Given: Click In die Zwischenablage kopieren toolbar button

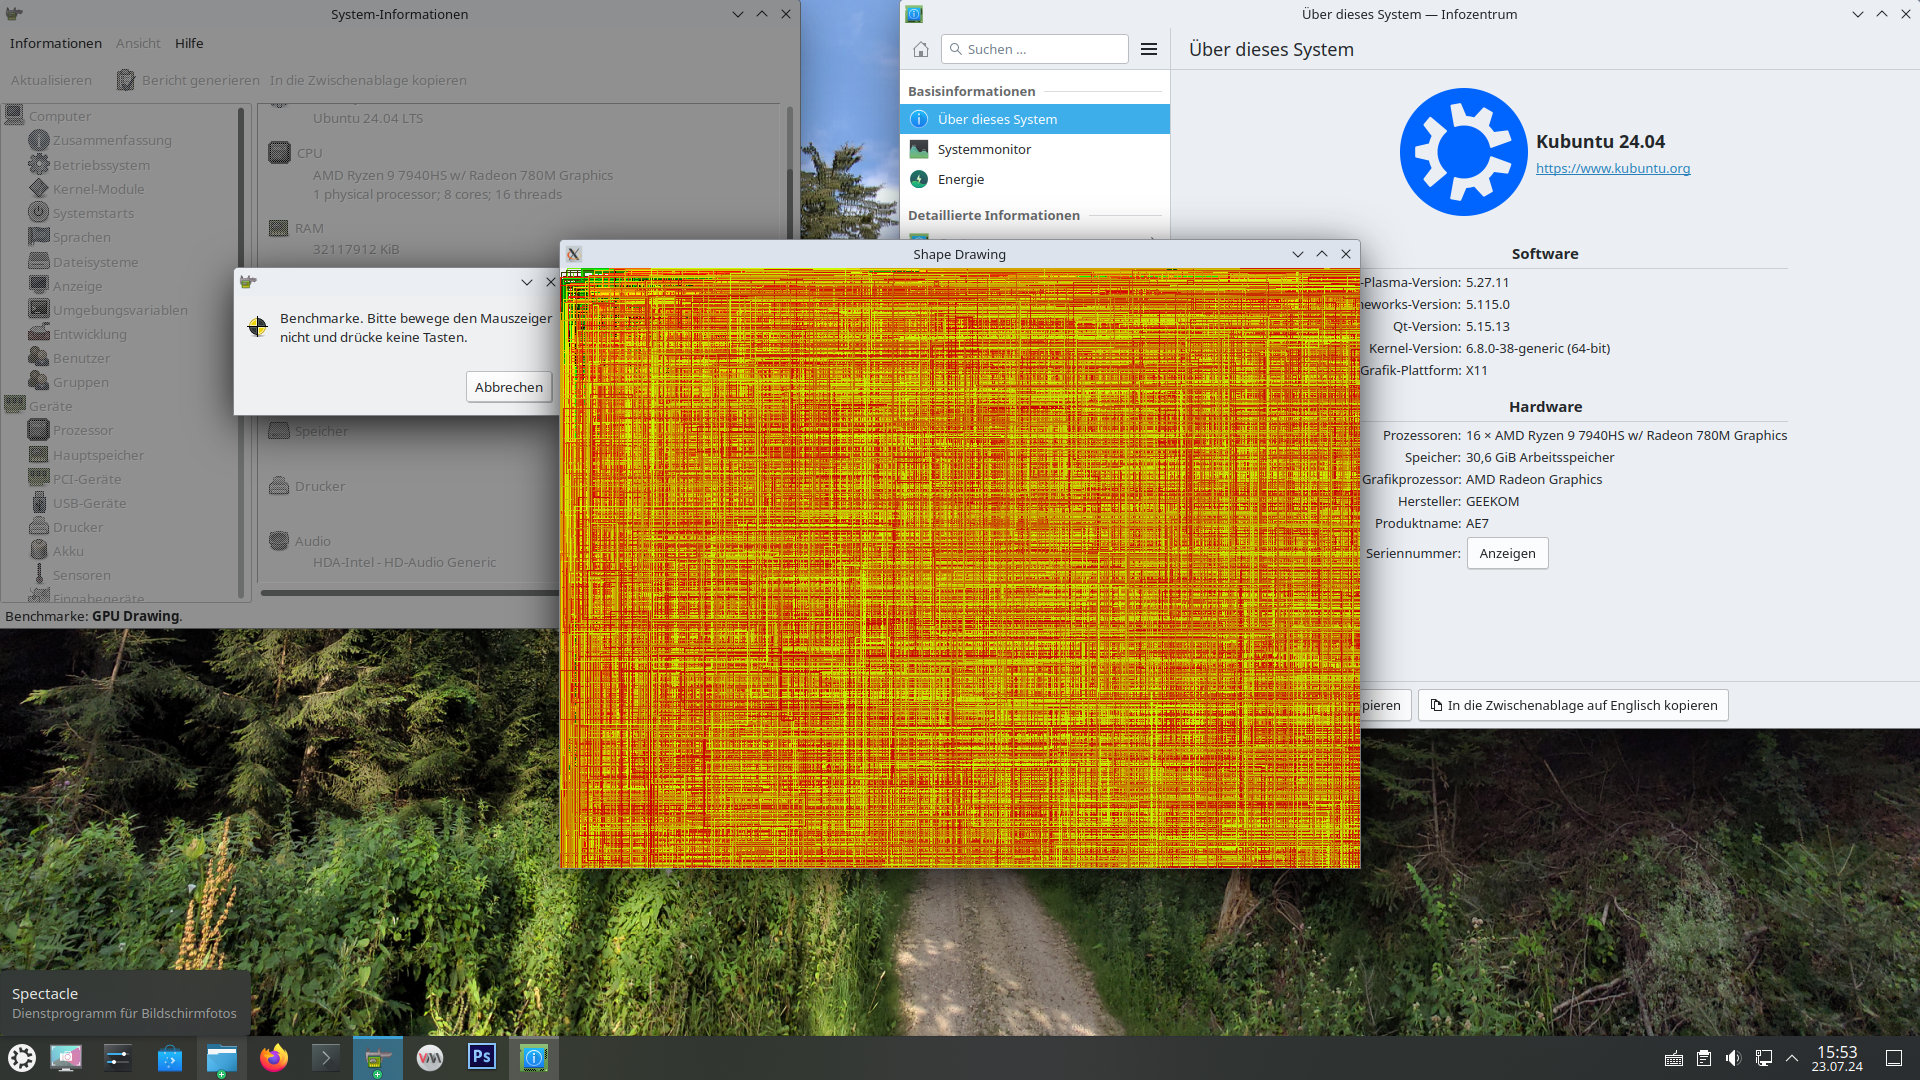Looking at the screenshot, I should 368,80.
